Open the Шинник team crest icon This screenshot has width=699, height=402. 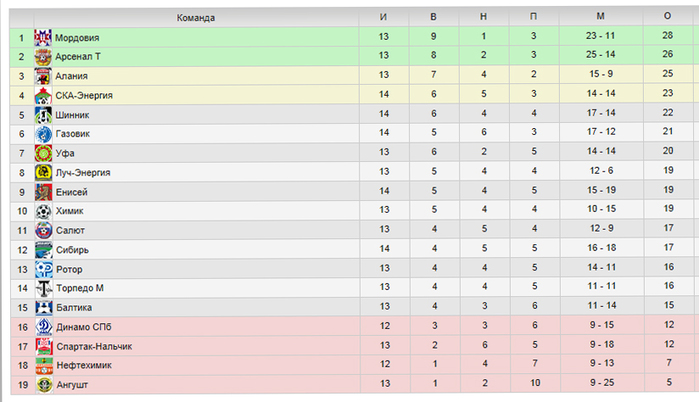click(43, 115)
